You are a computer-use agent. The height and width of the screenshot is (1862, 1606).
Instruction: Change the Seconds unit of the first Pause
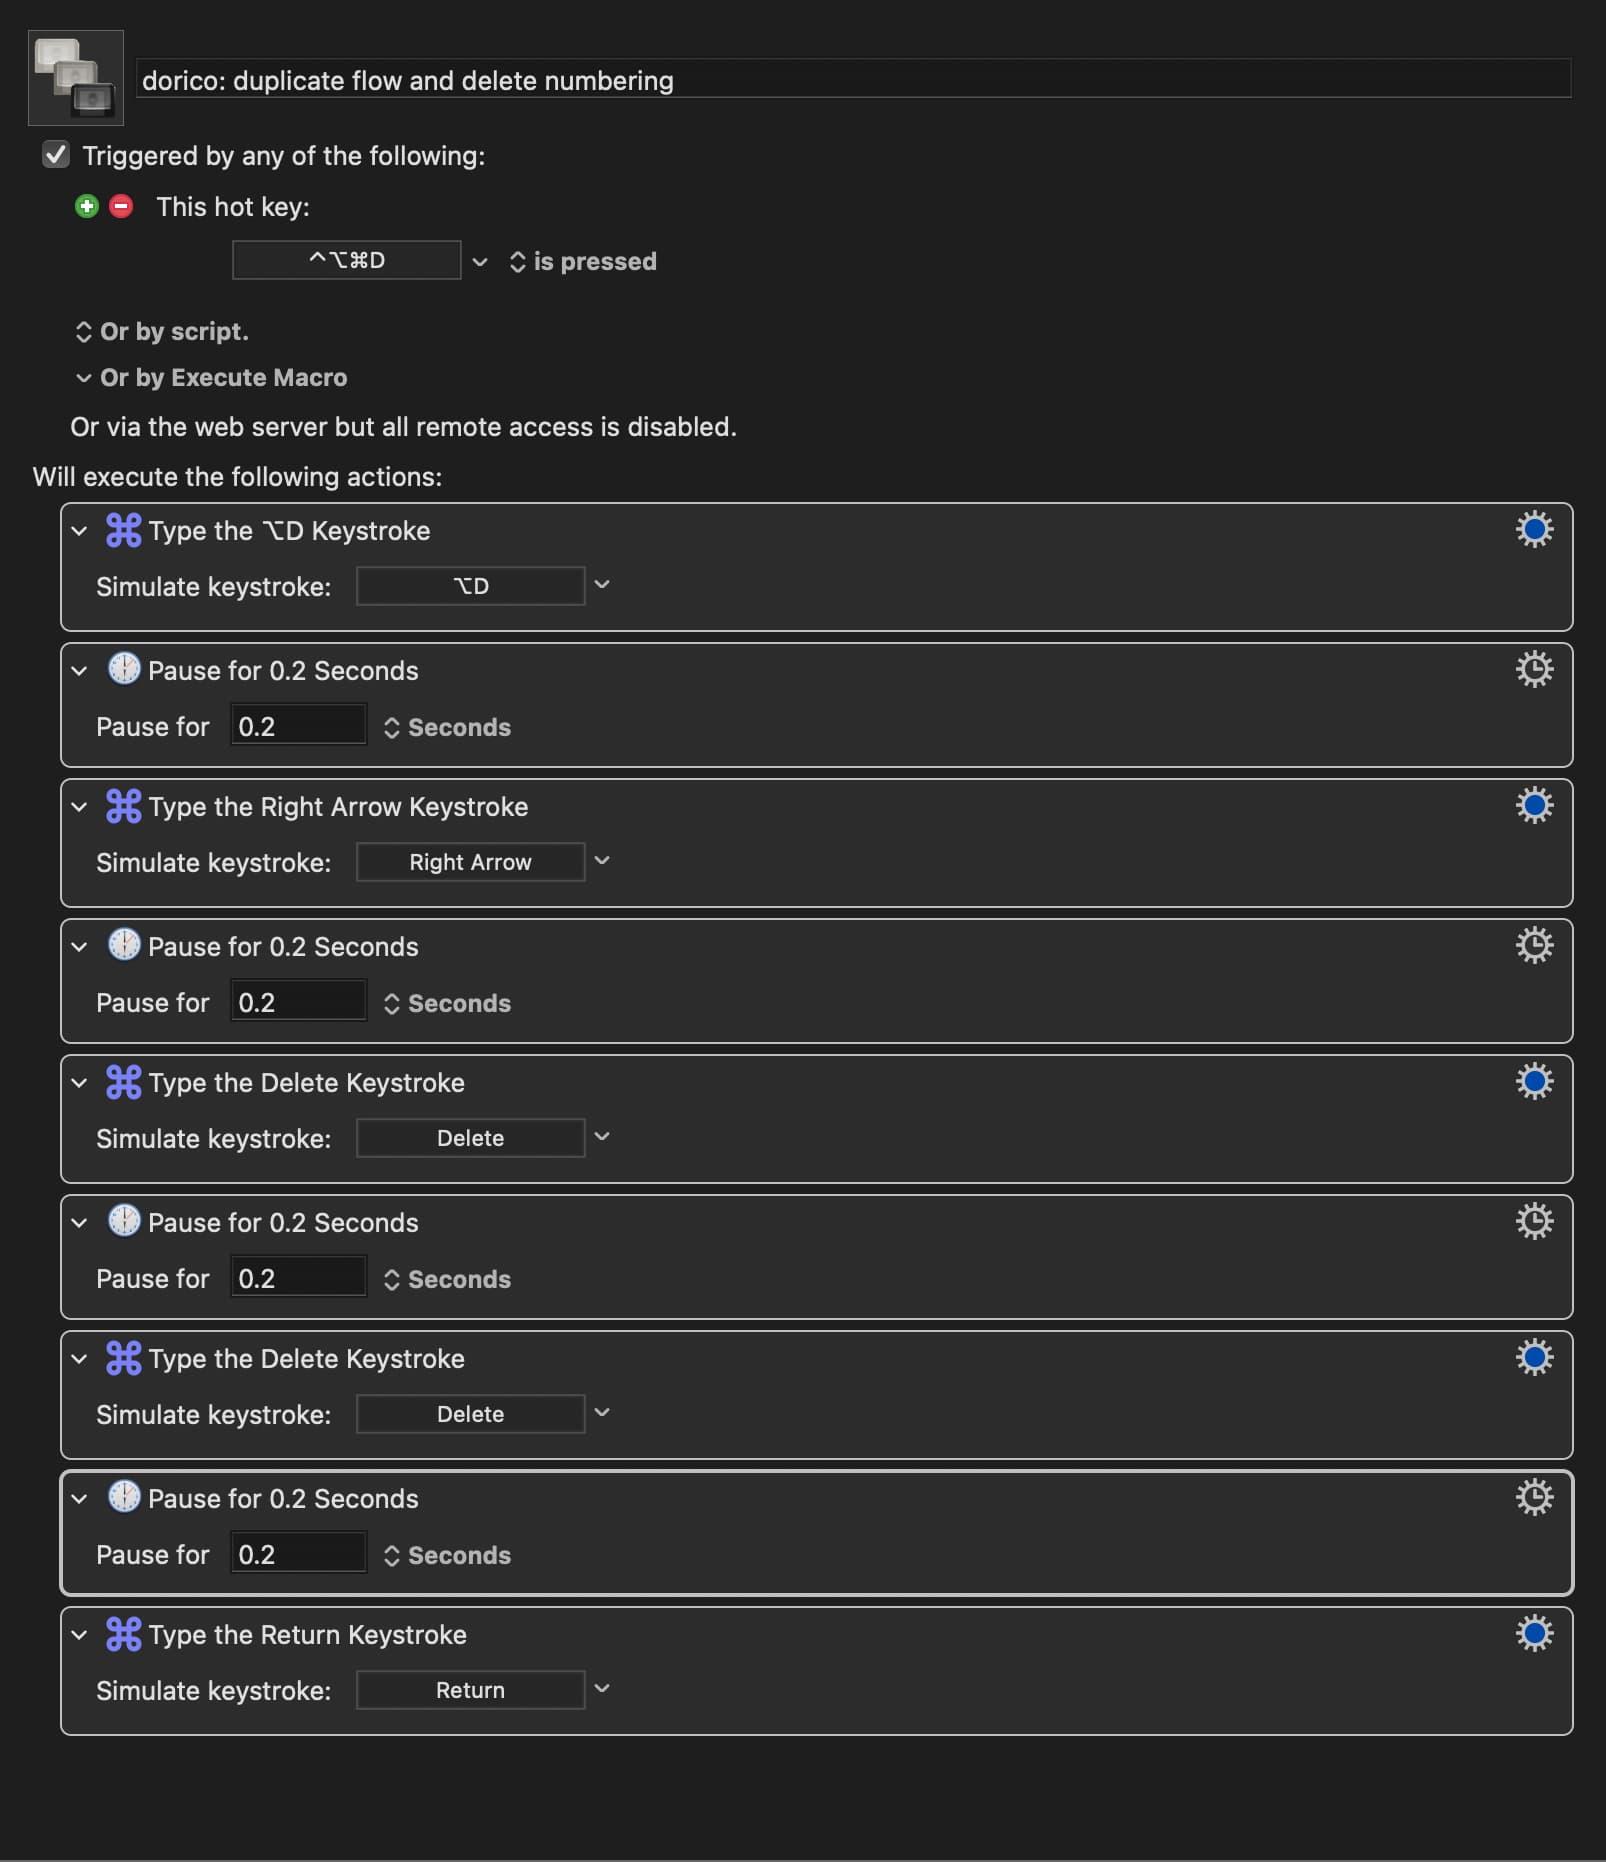tap(447, 727)
